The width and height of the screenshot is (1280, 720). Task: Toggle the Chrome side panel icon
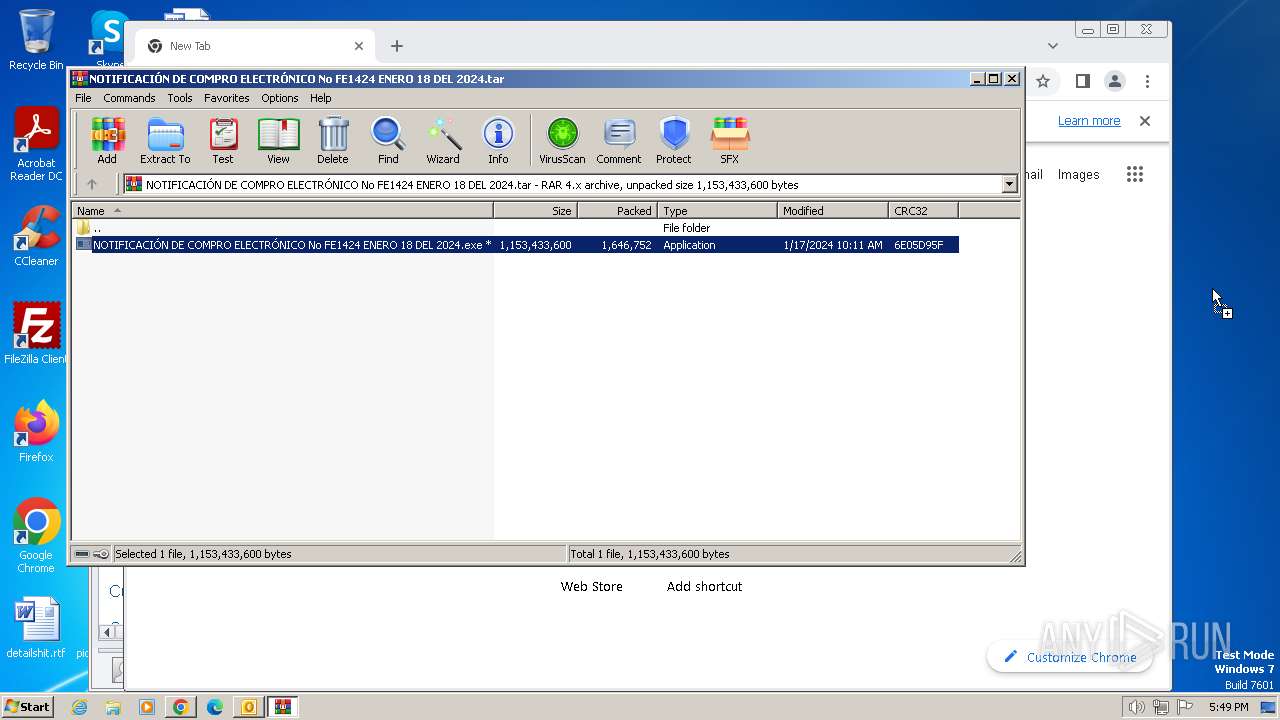point(1082,81)
